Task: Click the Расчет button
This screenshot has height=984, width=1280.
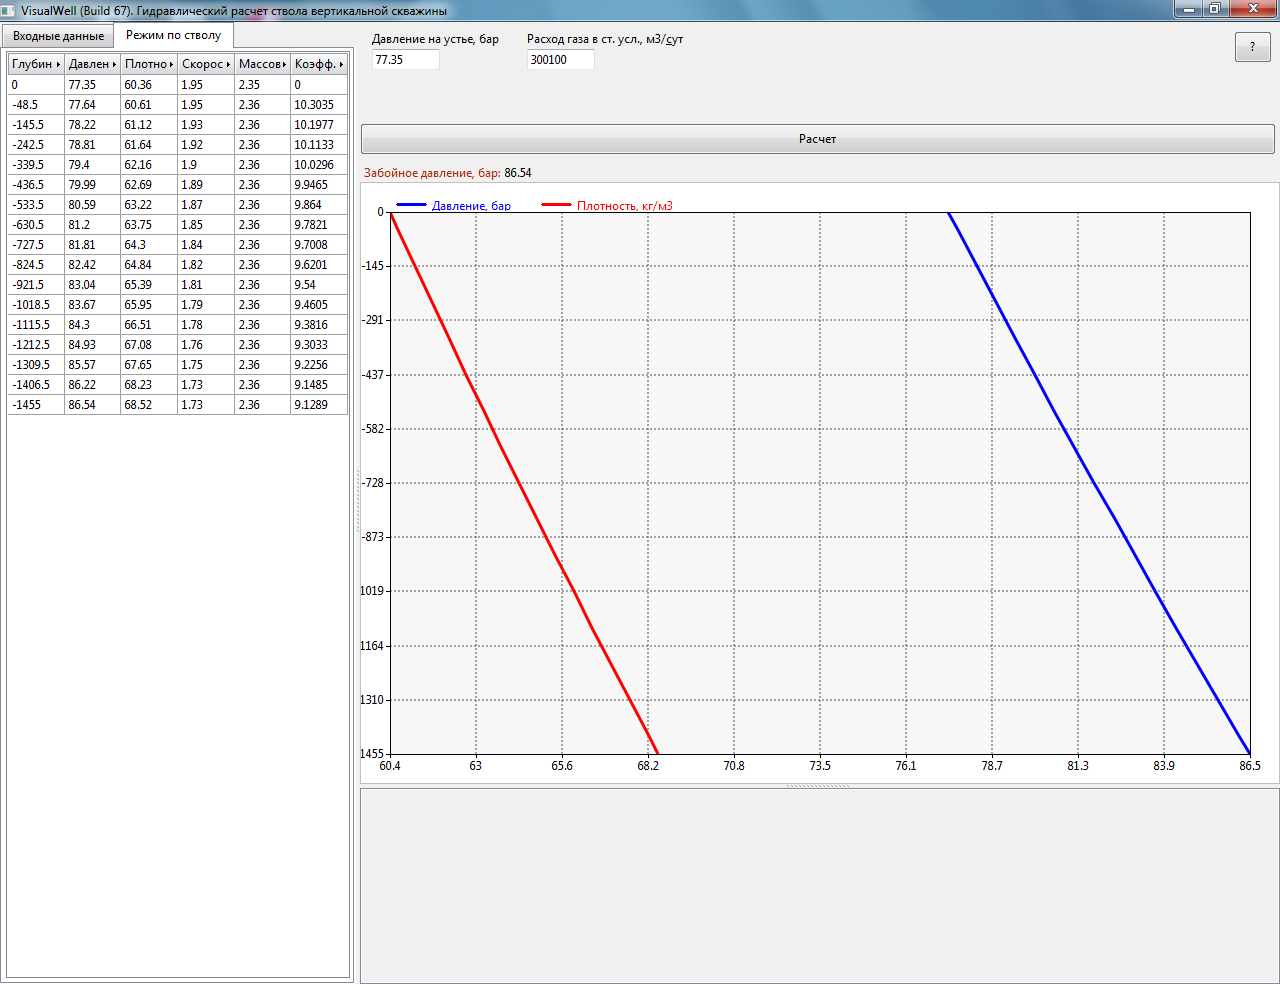Action: pyautogui.click(x=817, y=139)
